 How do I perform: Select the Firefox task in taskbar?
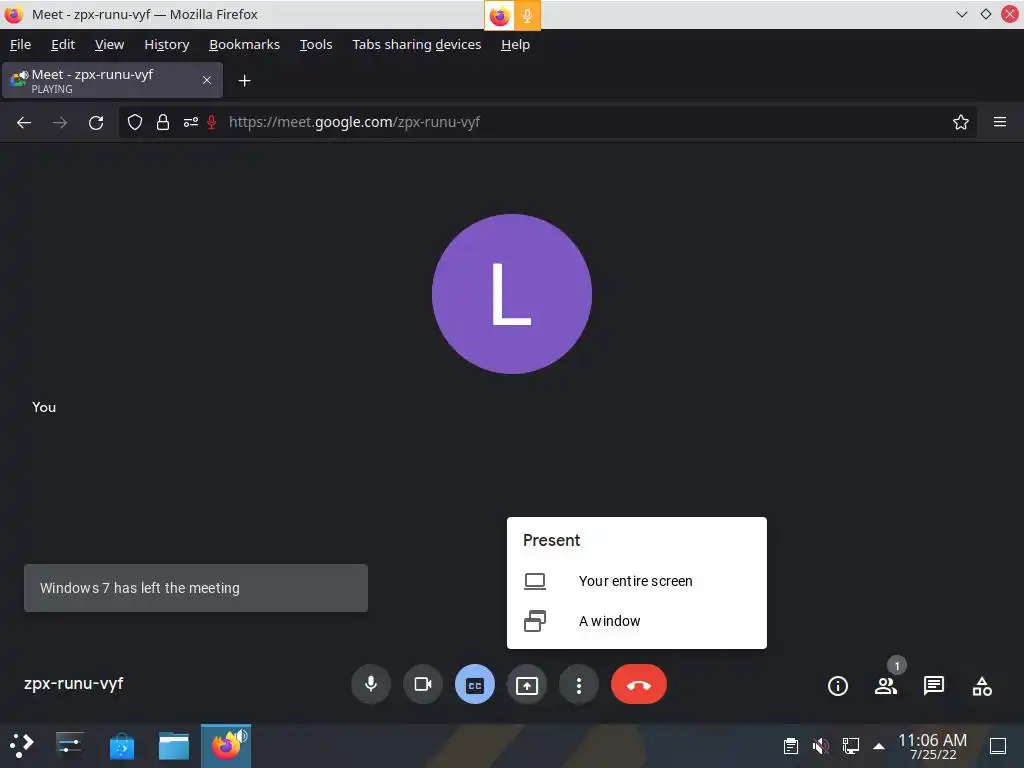click(226, 746)
